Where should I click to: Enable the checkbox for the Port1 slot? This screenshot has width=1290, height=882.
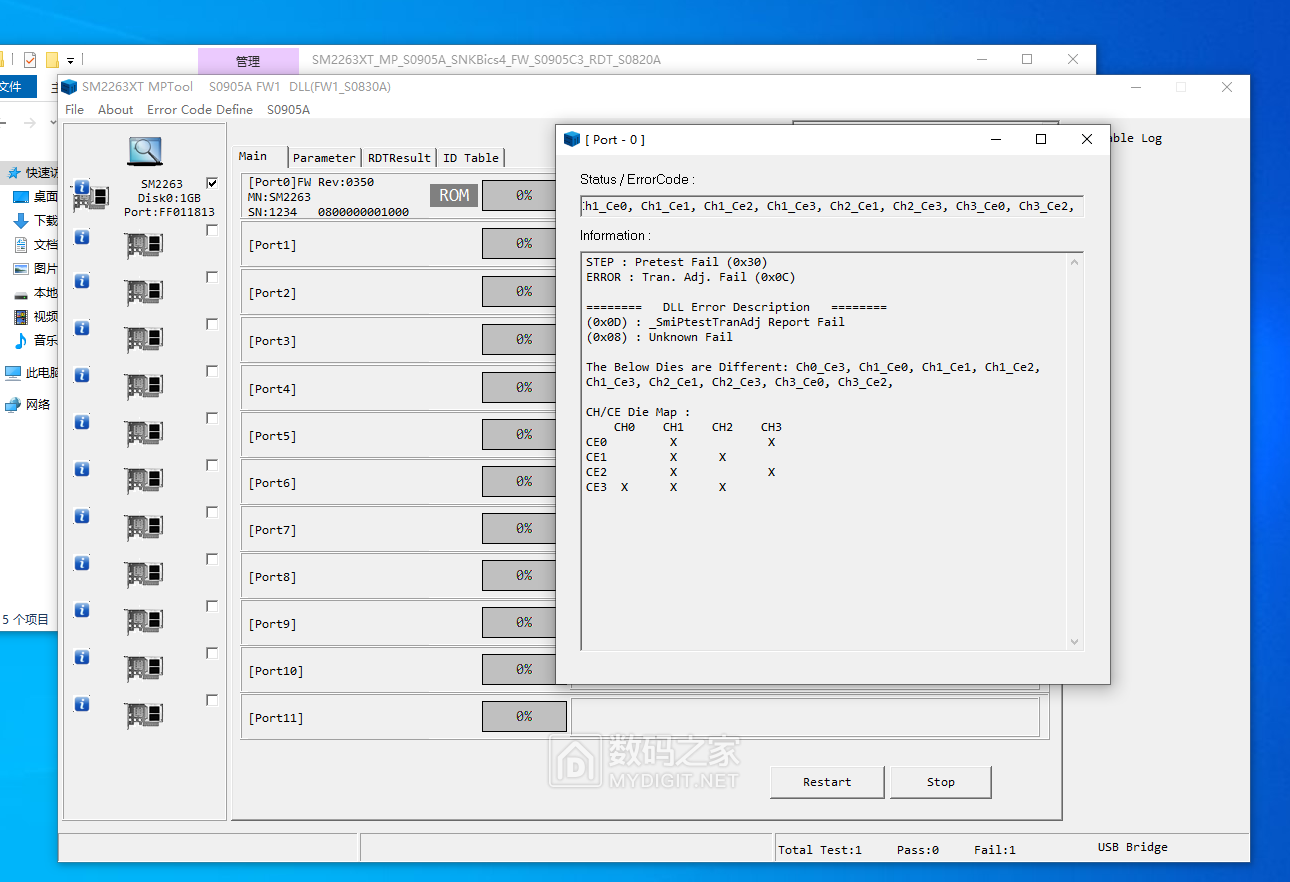[211, 230]
